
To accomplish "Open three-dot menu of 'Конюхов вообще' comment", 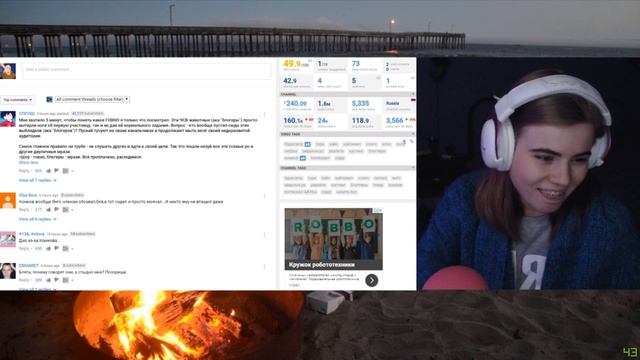I will tap(264, 196).
